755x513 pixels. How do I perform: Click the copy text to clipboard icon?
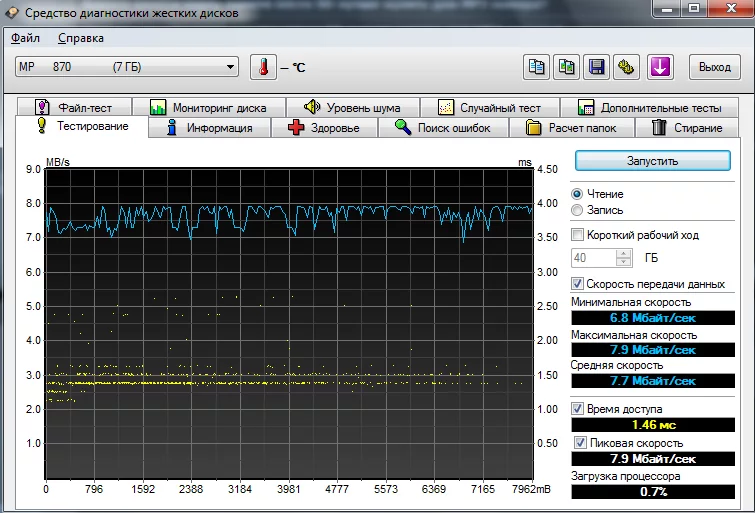537,67
